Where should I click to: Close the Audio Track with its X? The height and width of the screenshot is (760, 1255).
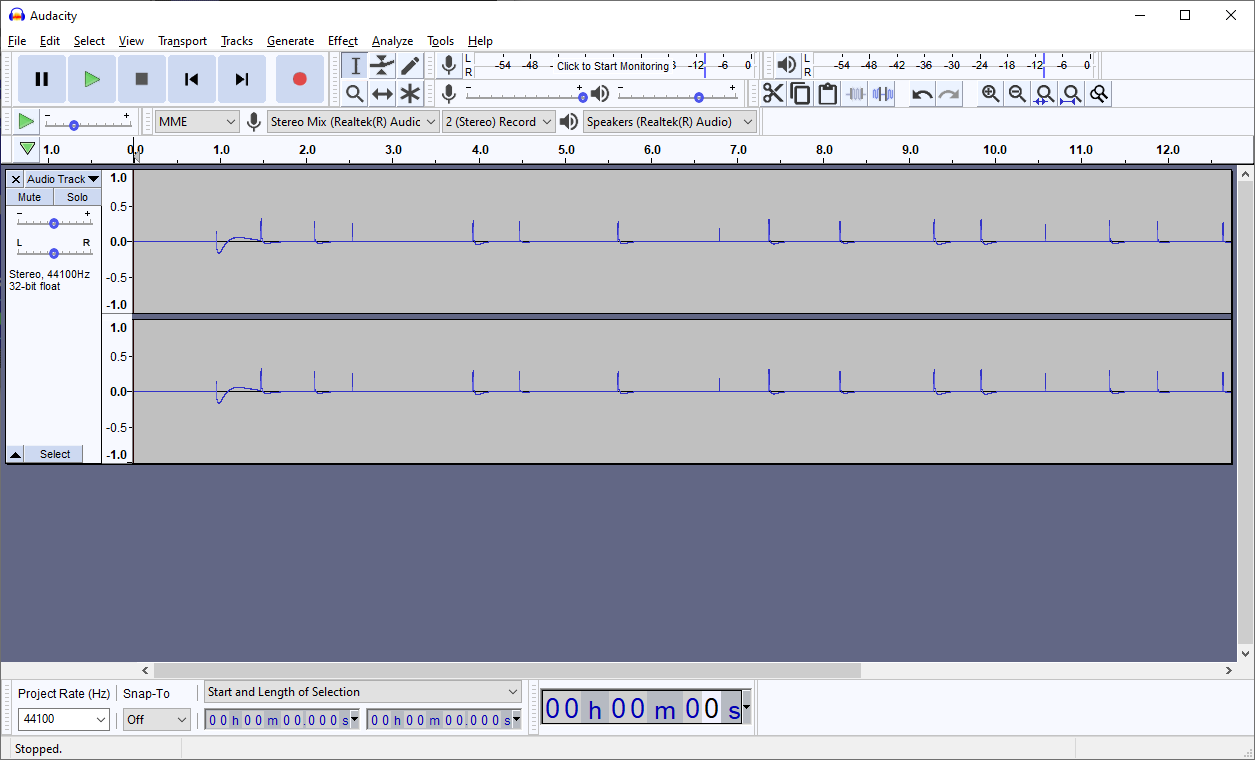(x=15, y=179)
